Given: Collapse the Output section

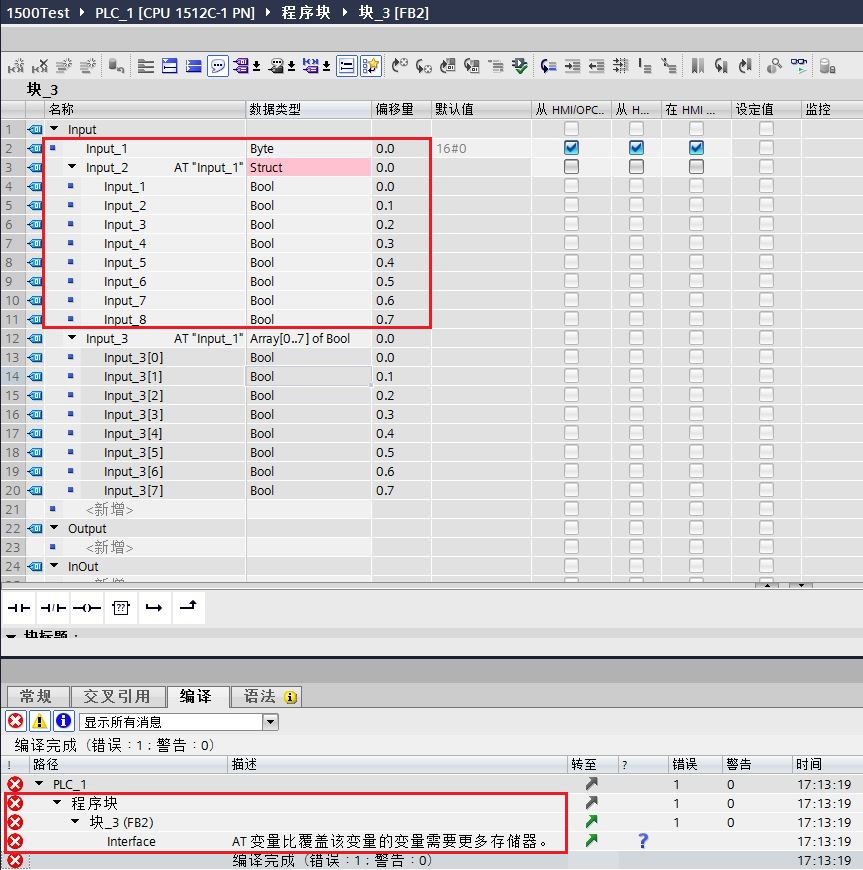Looking at the screenshot, I should (54, 527).
